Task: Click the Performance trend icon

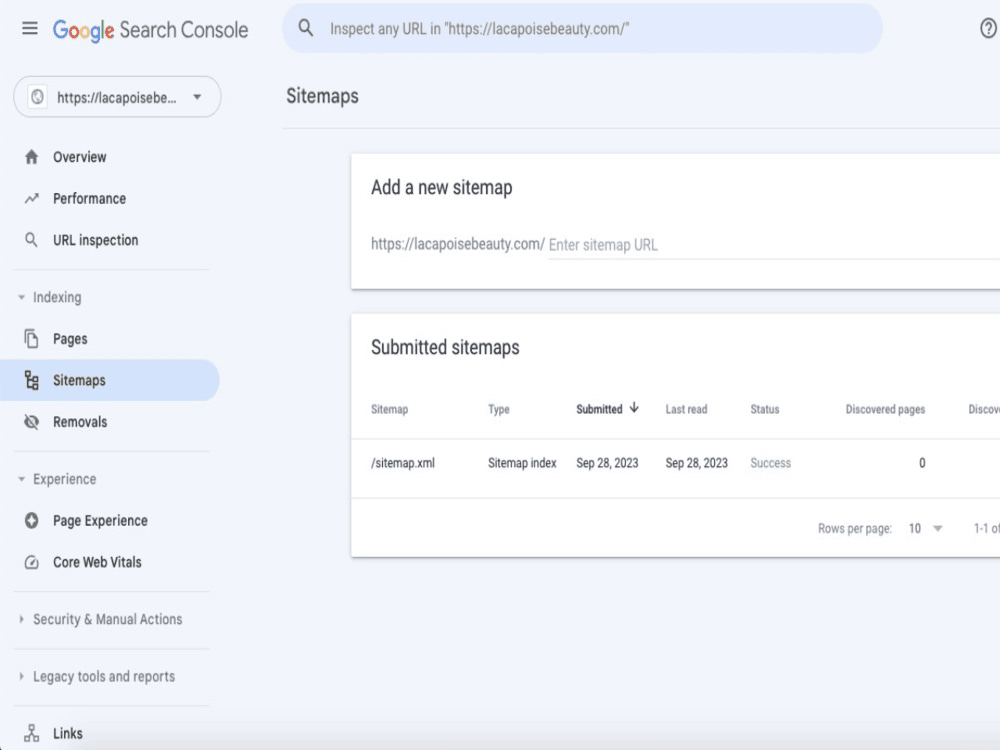Action: click(x=31, y=198)
